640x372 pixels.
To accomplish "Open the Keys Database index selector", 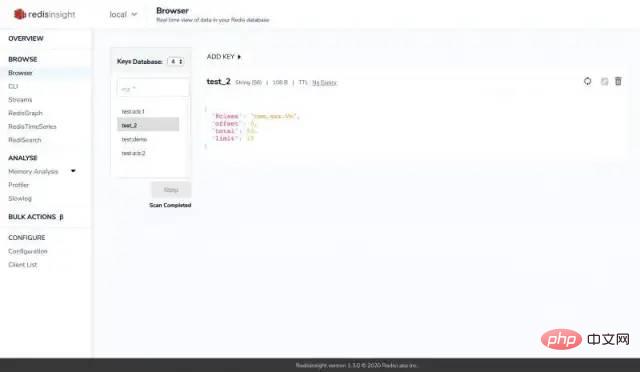I will (176, 62).
